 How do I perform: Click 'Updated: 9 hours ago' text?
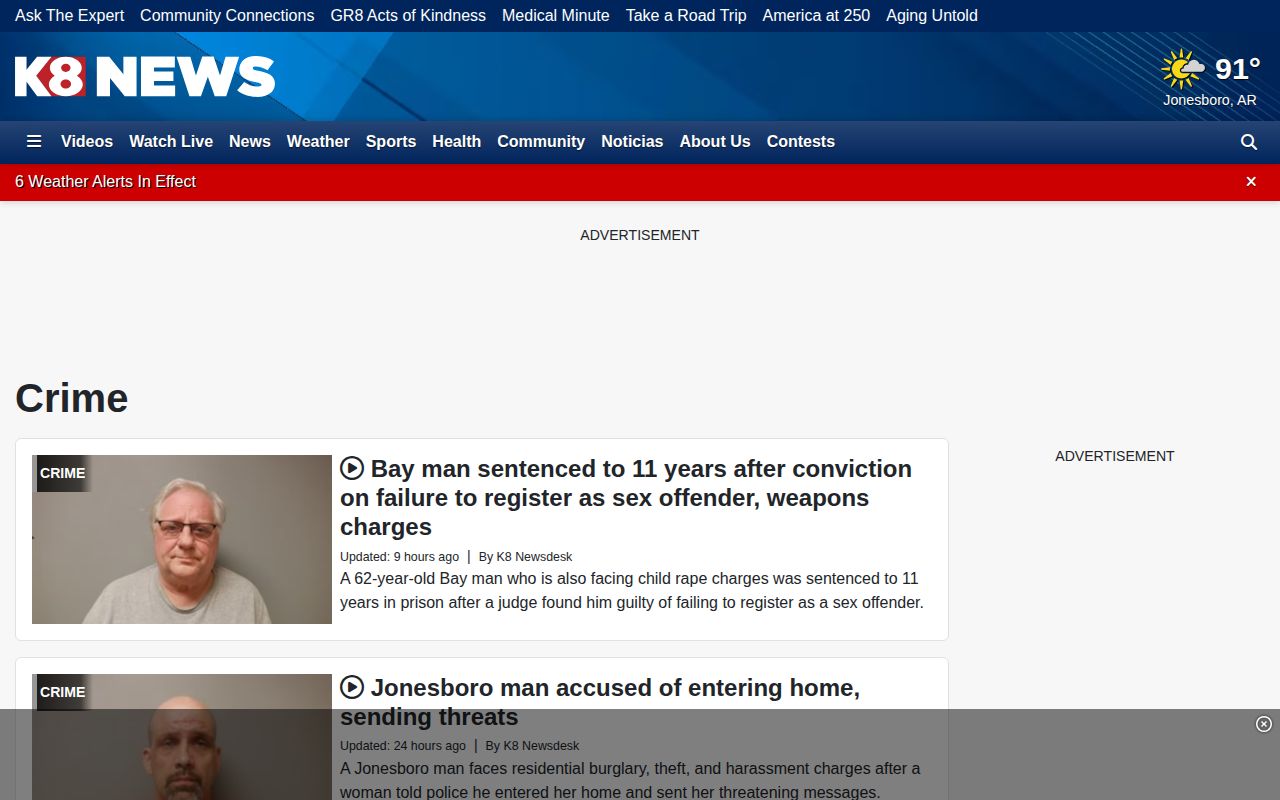(x=400, y=557)
